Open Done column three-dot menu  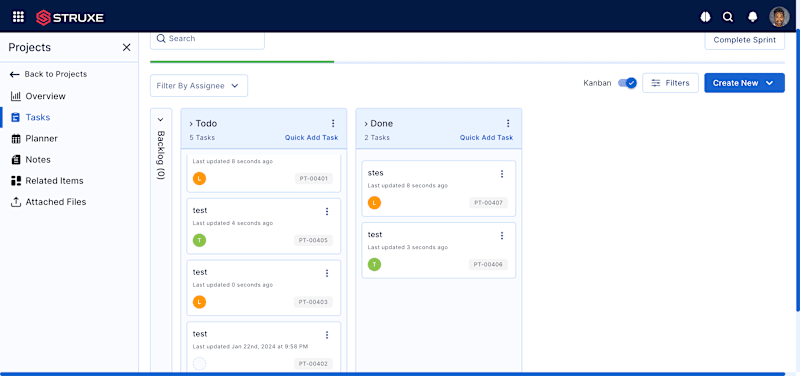tap(508, 123)
